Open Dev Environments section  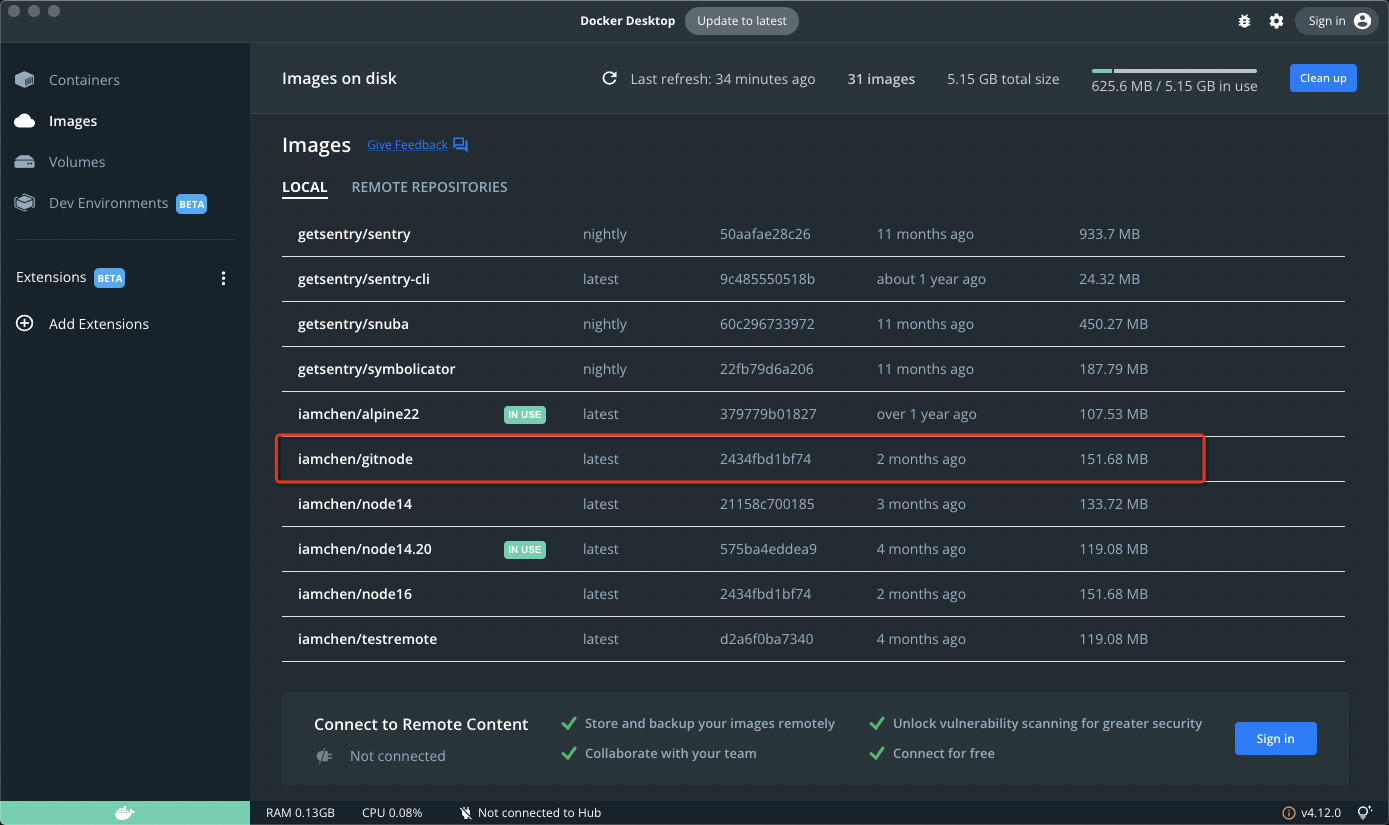tap(108, 203)
